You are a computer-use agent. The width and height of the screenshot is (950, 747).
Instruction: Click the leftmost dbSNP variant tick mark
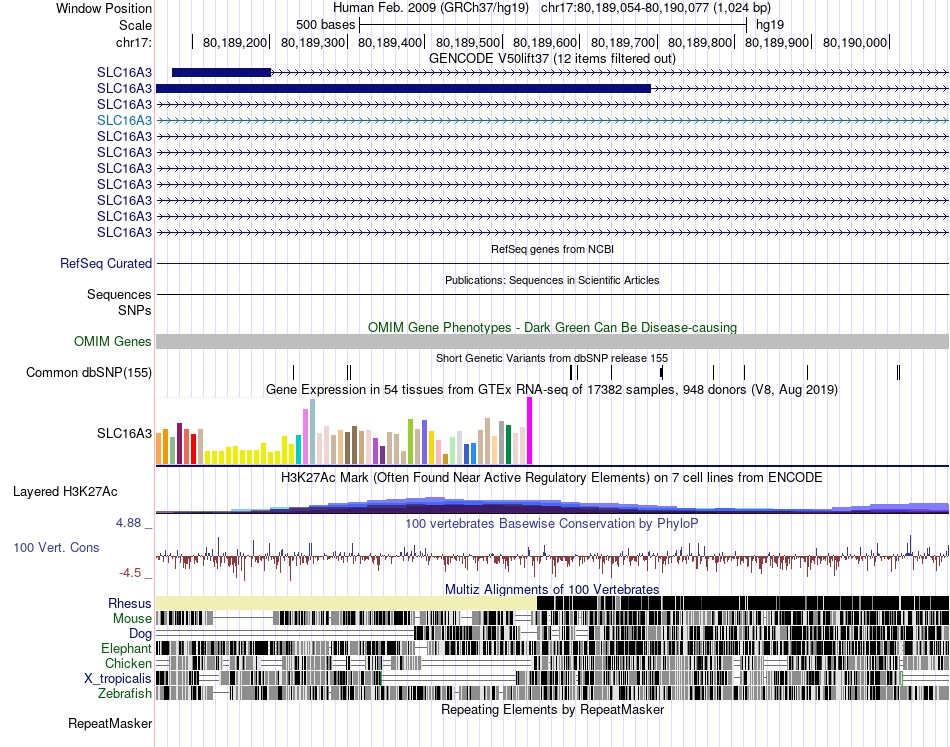click(293, 373)
